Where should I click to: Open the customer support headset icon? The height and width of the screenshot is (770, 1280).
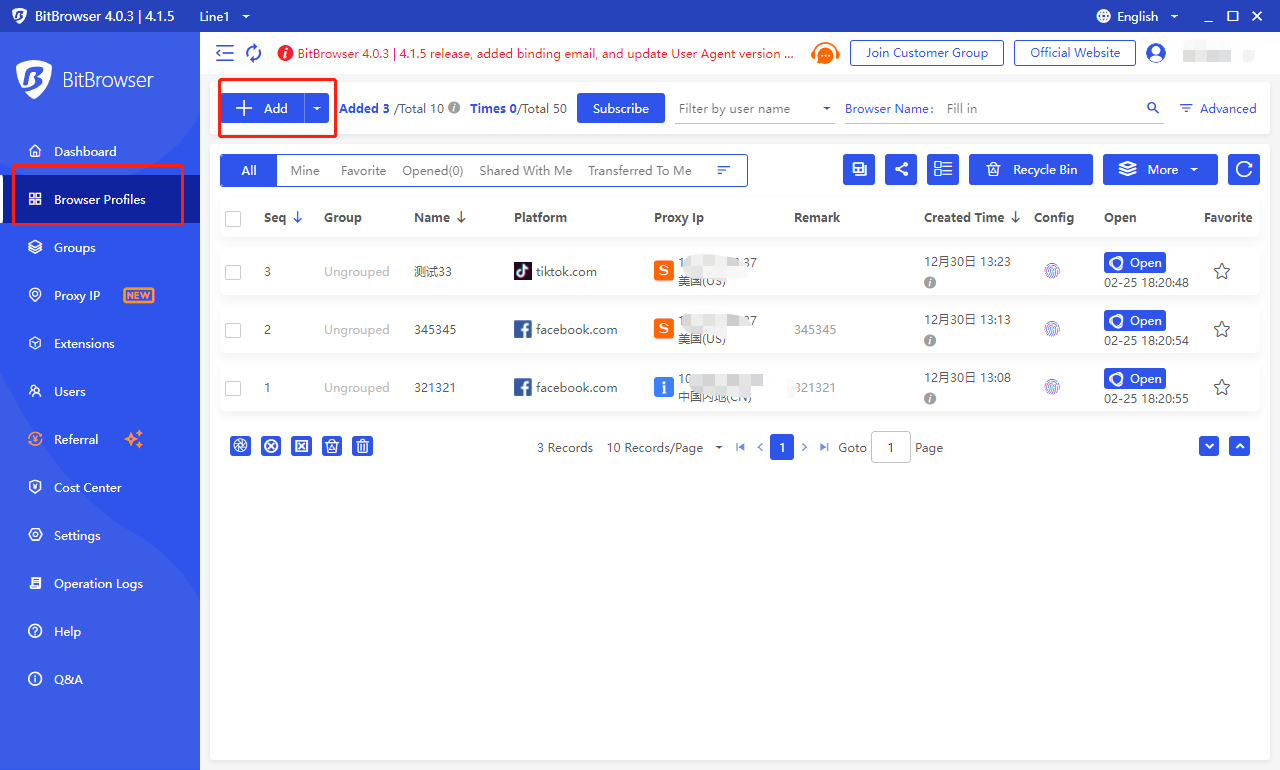point(824,54)
